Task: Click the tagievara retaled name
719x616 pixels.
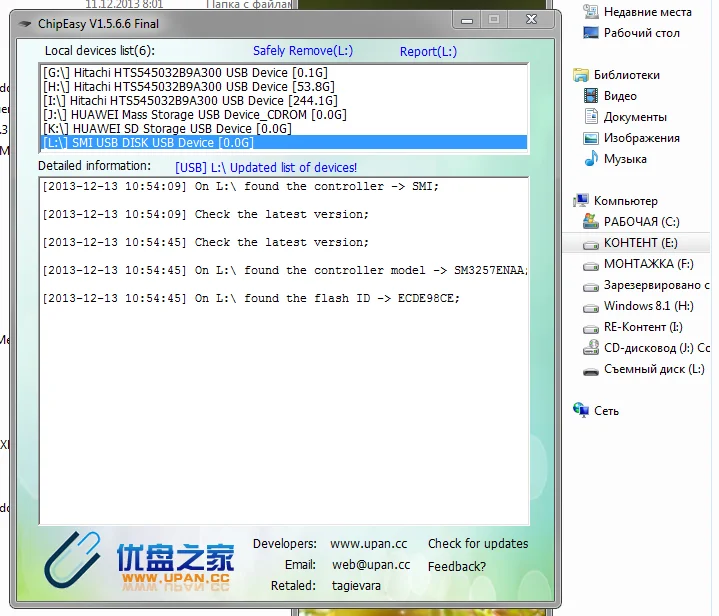Action: click(356, 586)
